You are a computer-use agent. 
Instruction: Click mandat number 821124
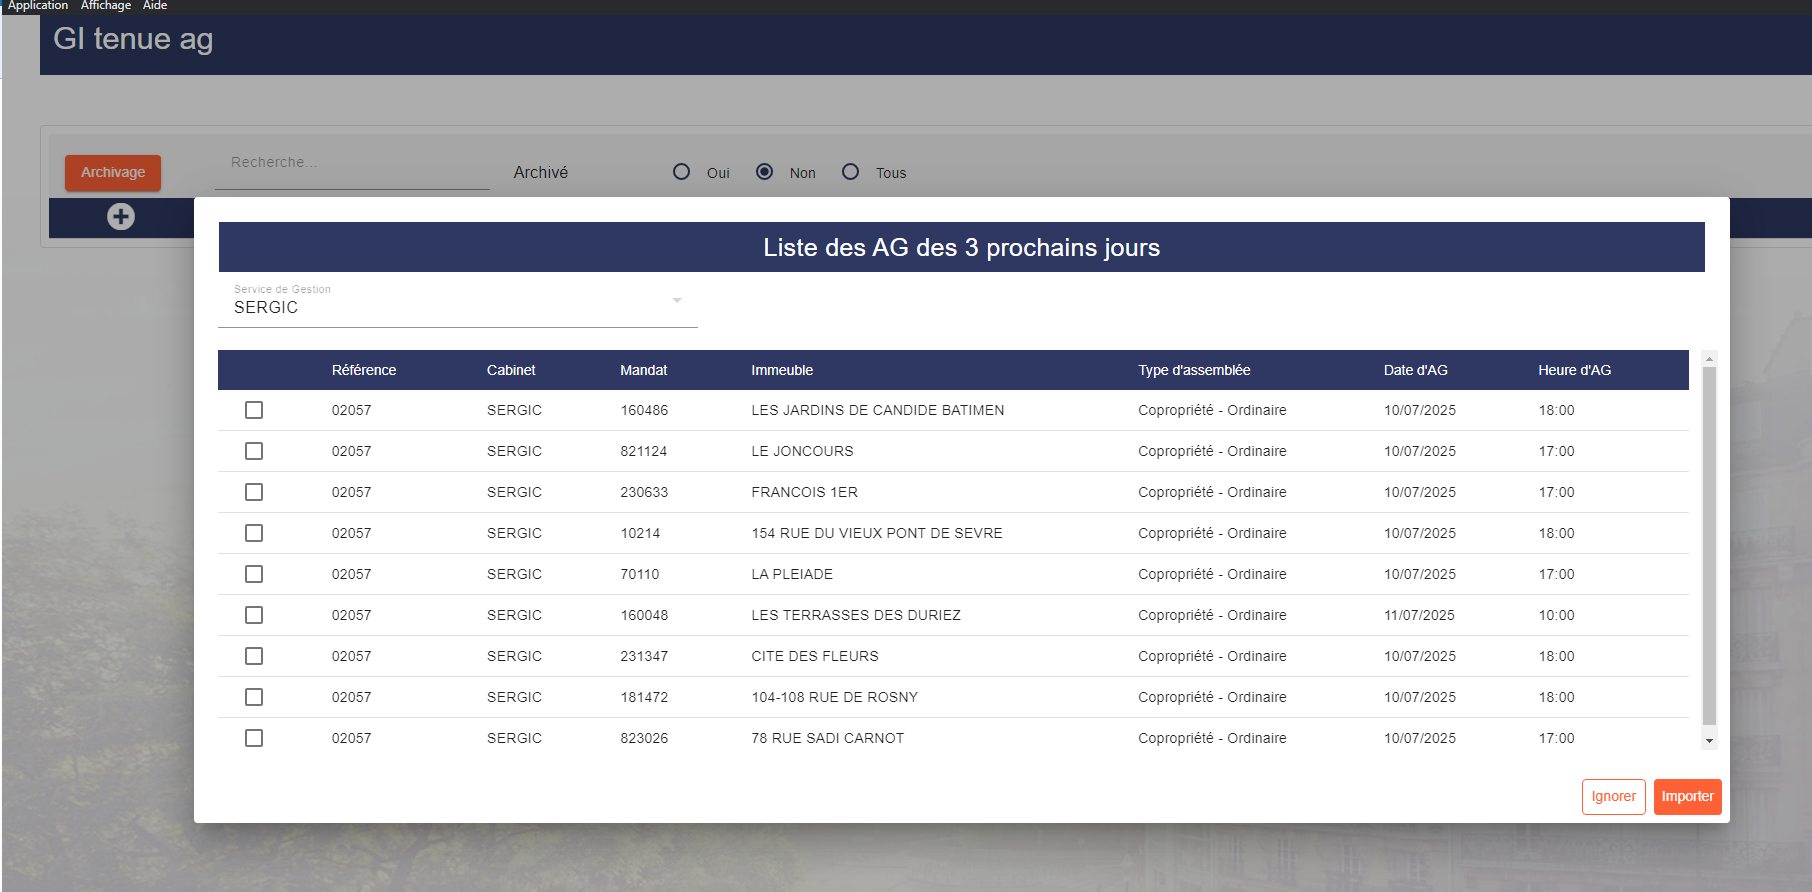[x=643, y=451]
